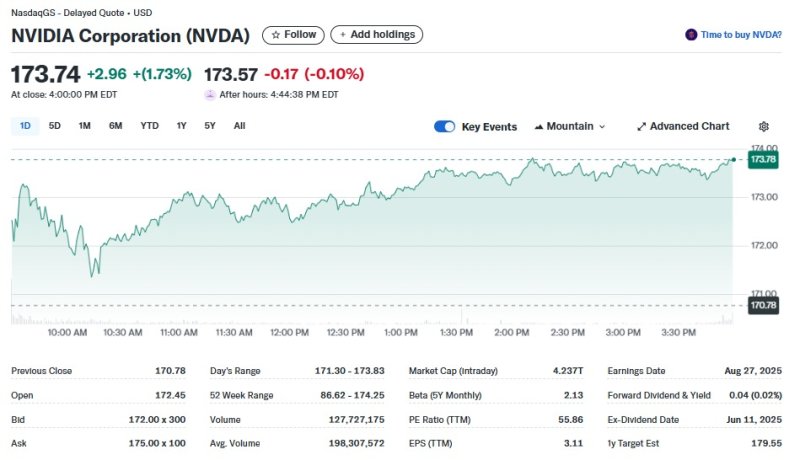Viewport: 800px width, 460px height.
Task: Click the star icon in Follow button
Action: (x=276, y=35)
